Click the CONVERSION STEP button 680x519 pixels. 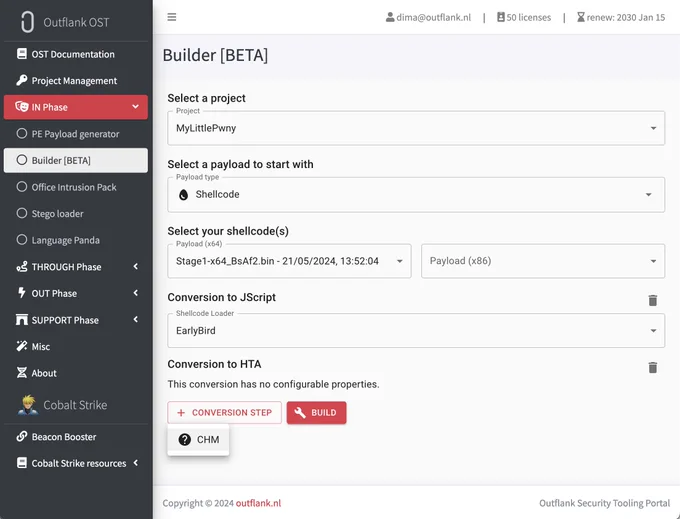224,412
